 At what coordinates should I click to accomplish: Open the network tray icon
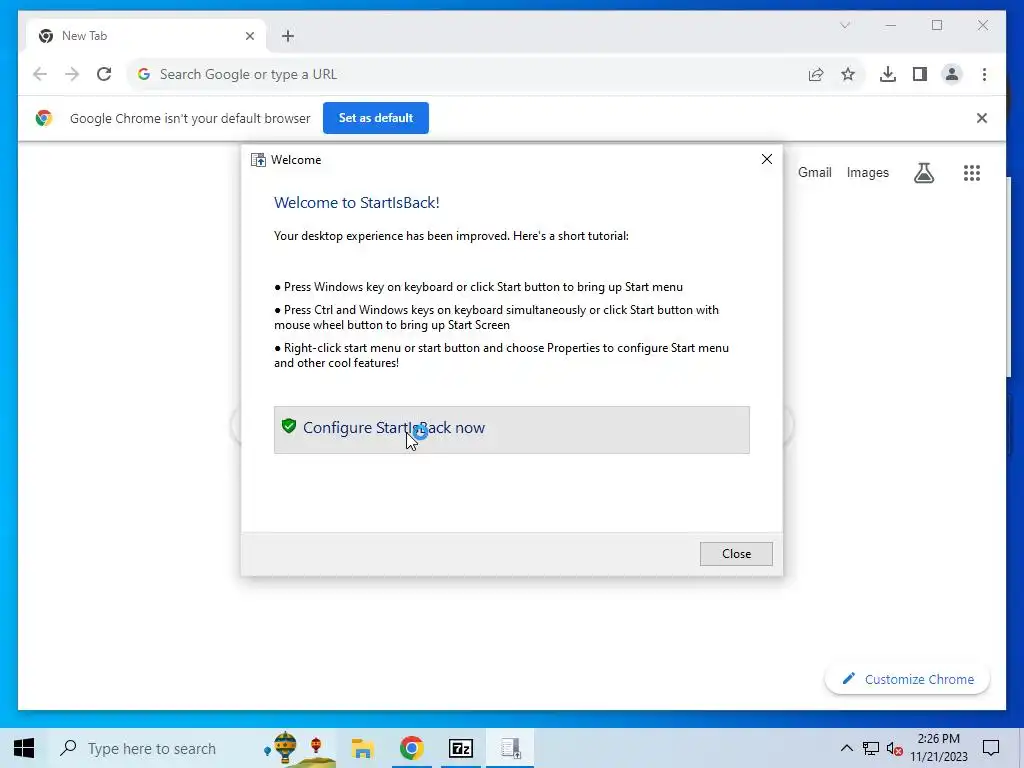[871, 748]
